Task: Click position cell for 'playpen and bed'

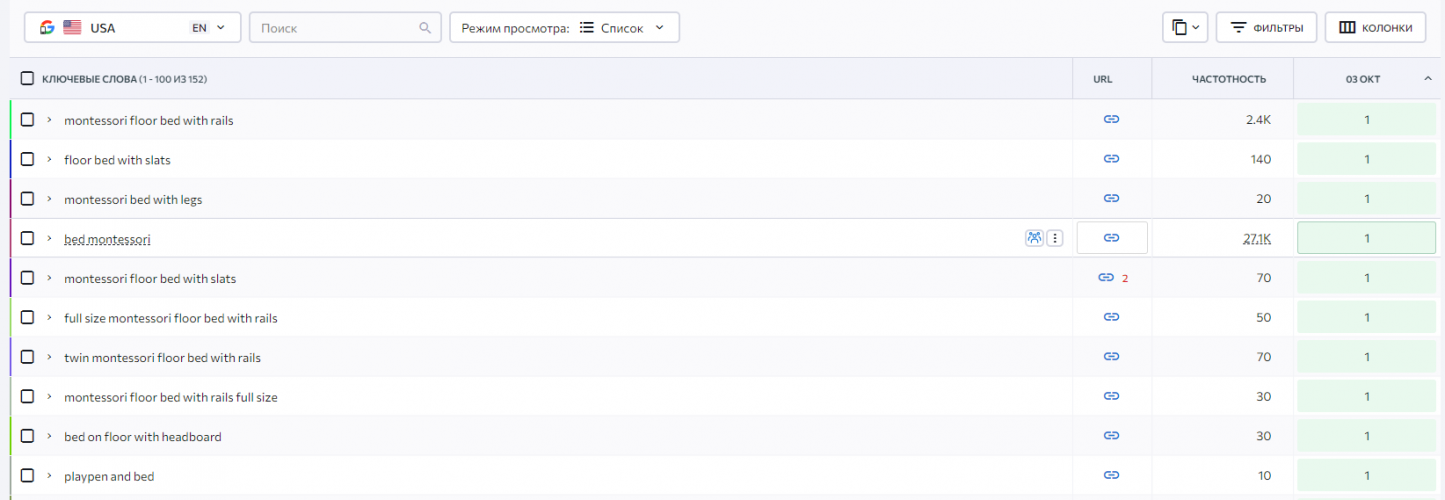Action: [1366, 476]
